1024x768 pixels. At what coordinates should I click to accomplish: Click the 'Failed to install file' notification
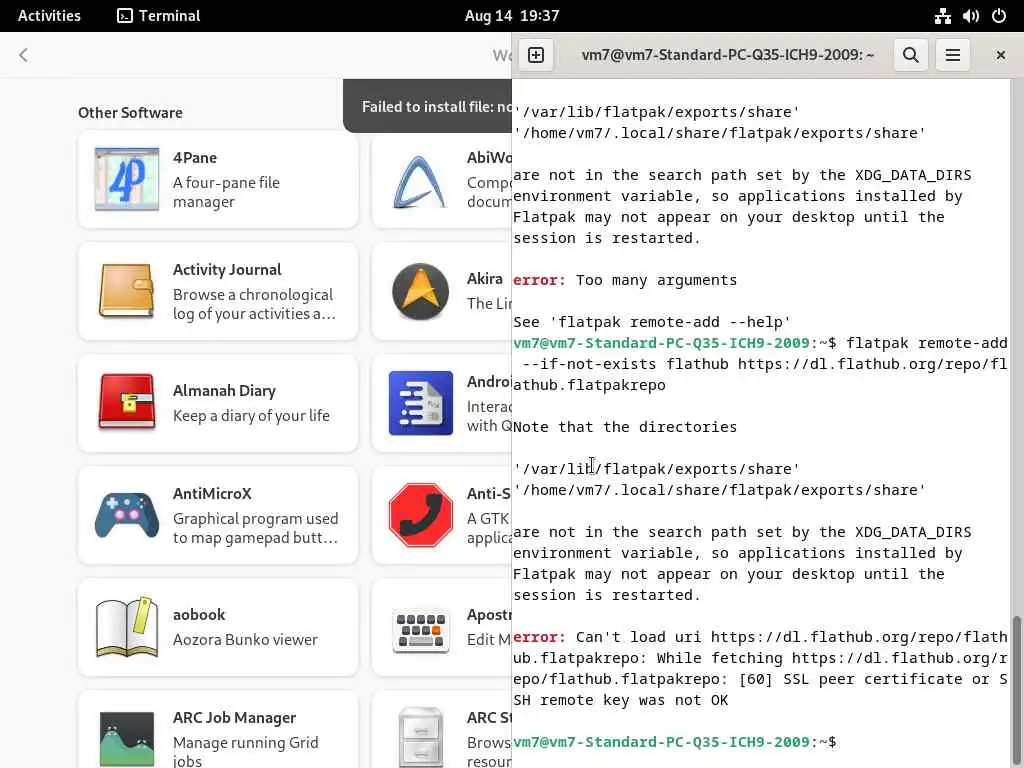pyautogui.click(x=428, y=106)
